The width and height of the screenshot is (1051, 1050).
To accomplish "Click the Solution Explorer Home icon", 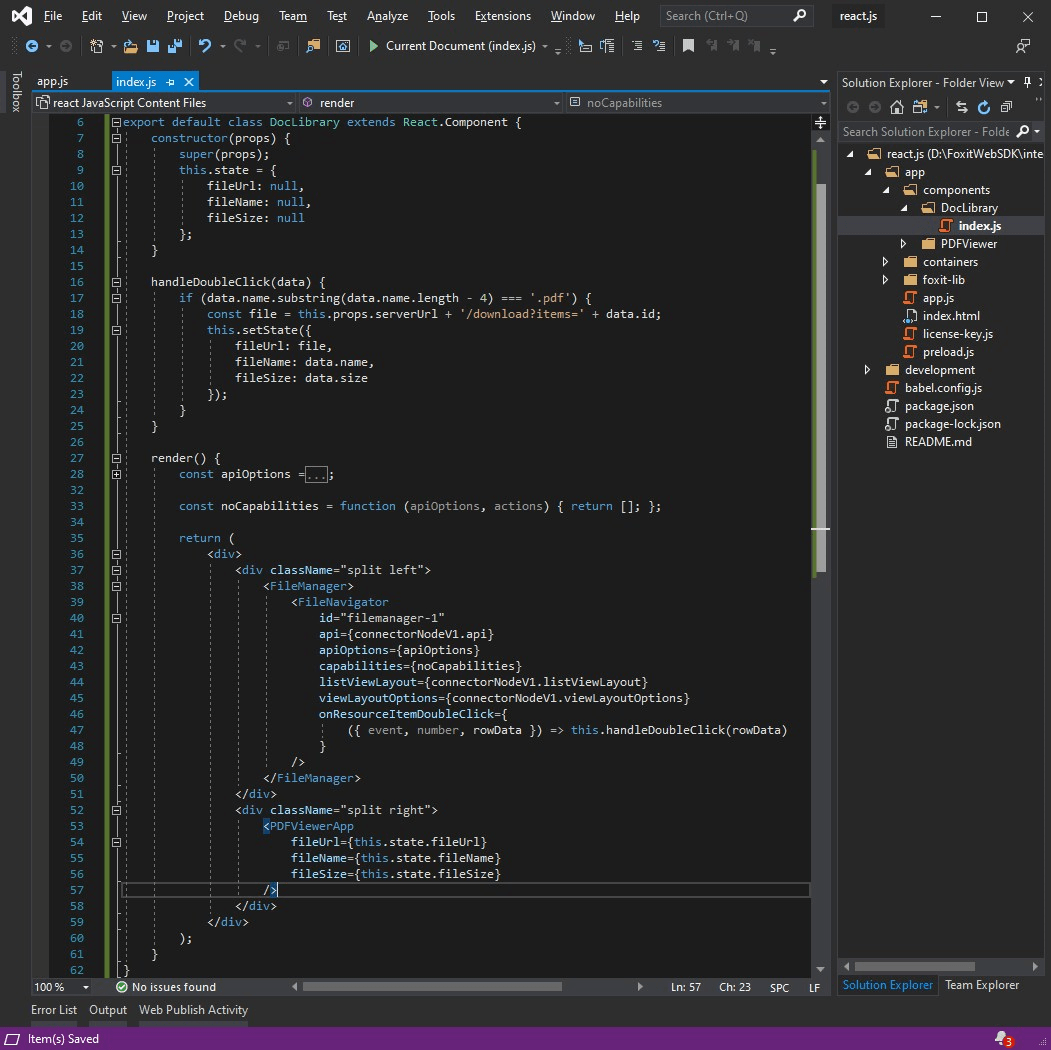I will point(897,107).
